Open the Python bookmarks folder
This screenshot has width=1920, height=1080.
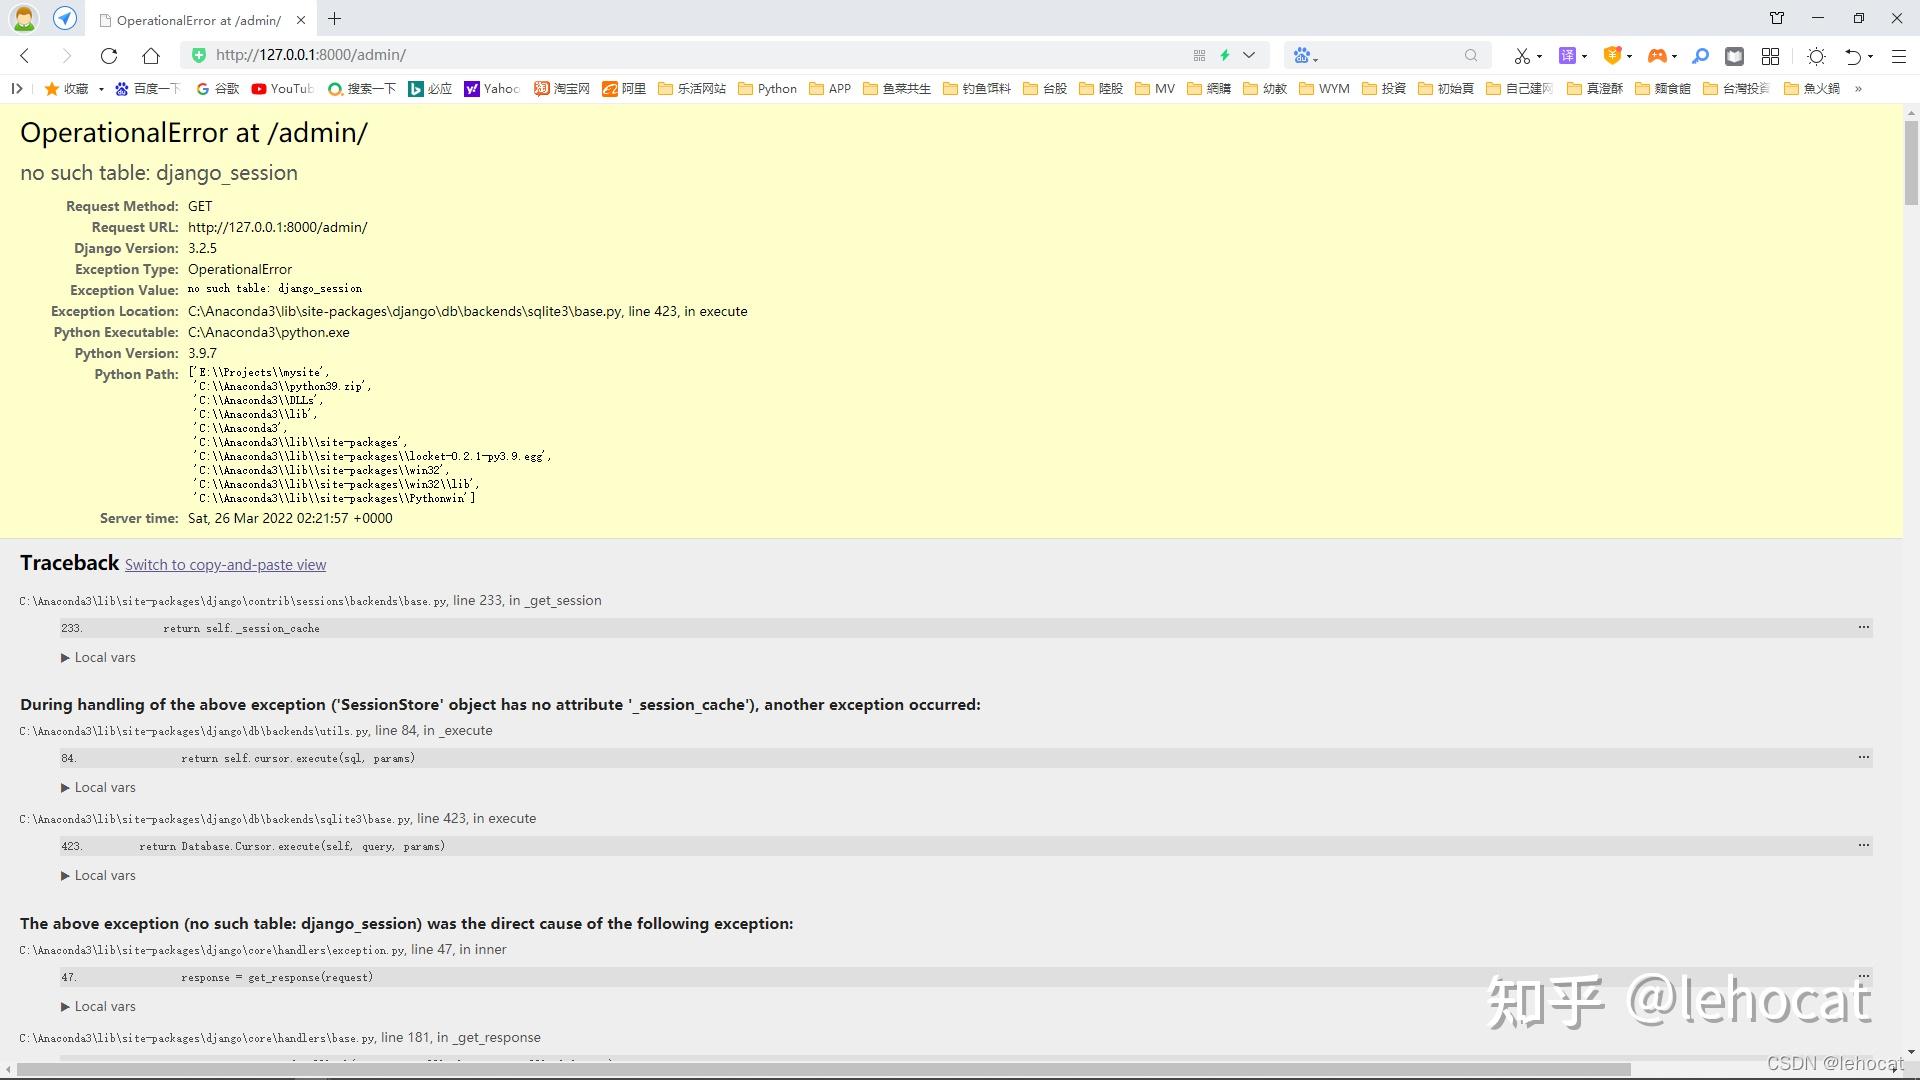[x=767, y=89]
